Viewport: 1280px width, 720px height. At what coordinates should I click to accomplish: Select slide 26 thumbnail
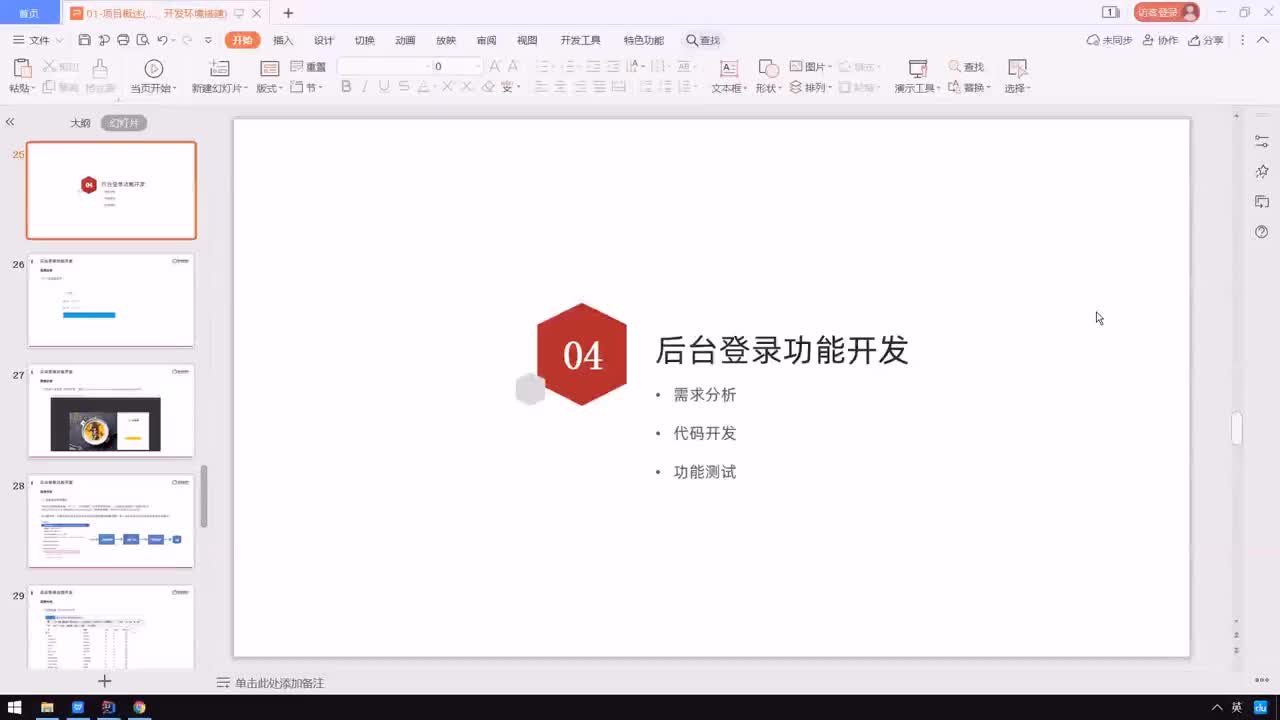point(111,300)
